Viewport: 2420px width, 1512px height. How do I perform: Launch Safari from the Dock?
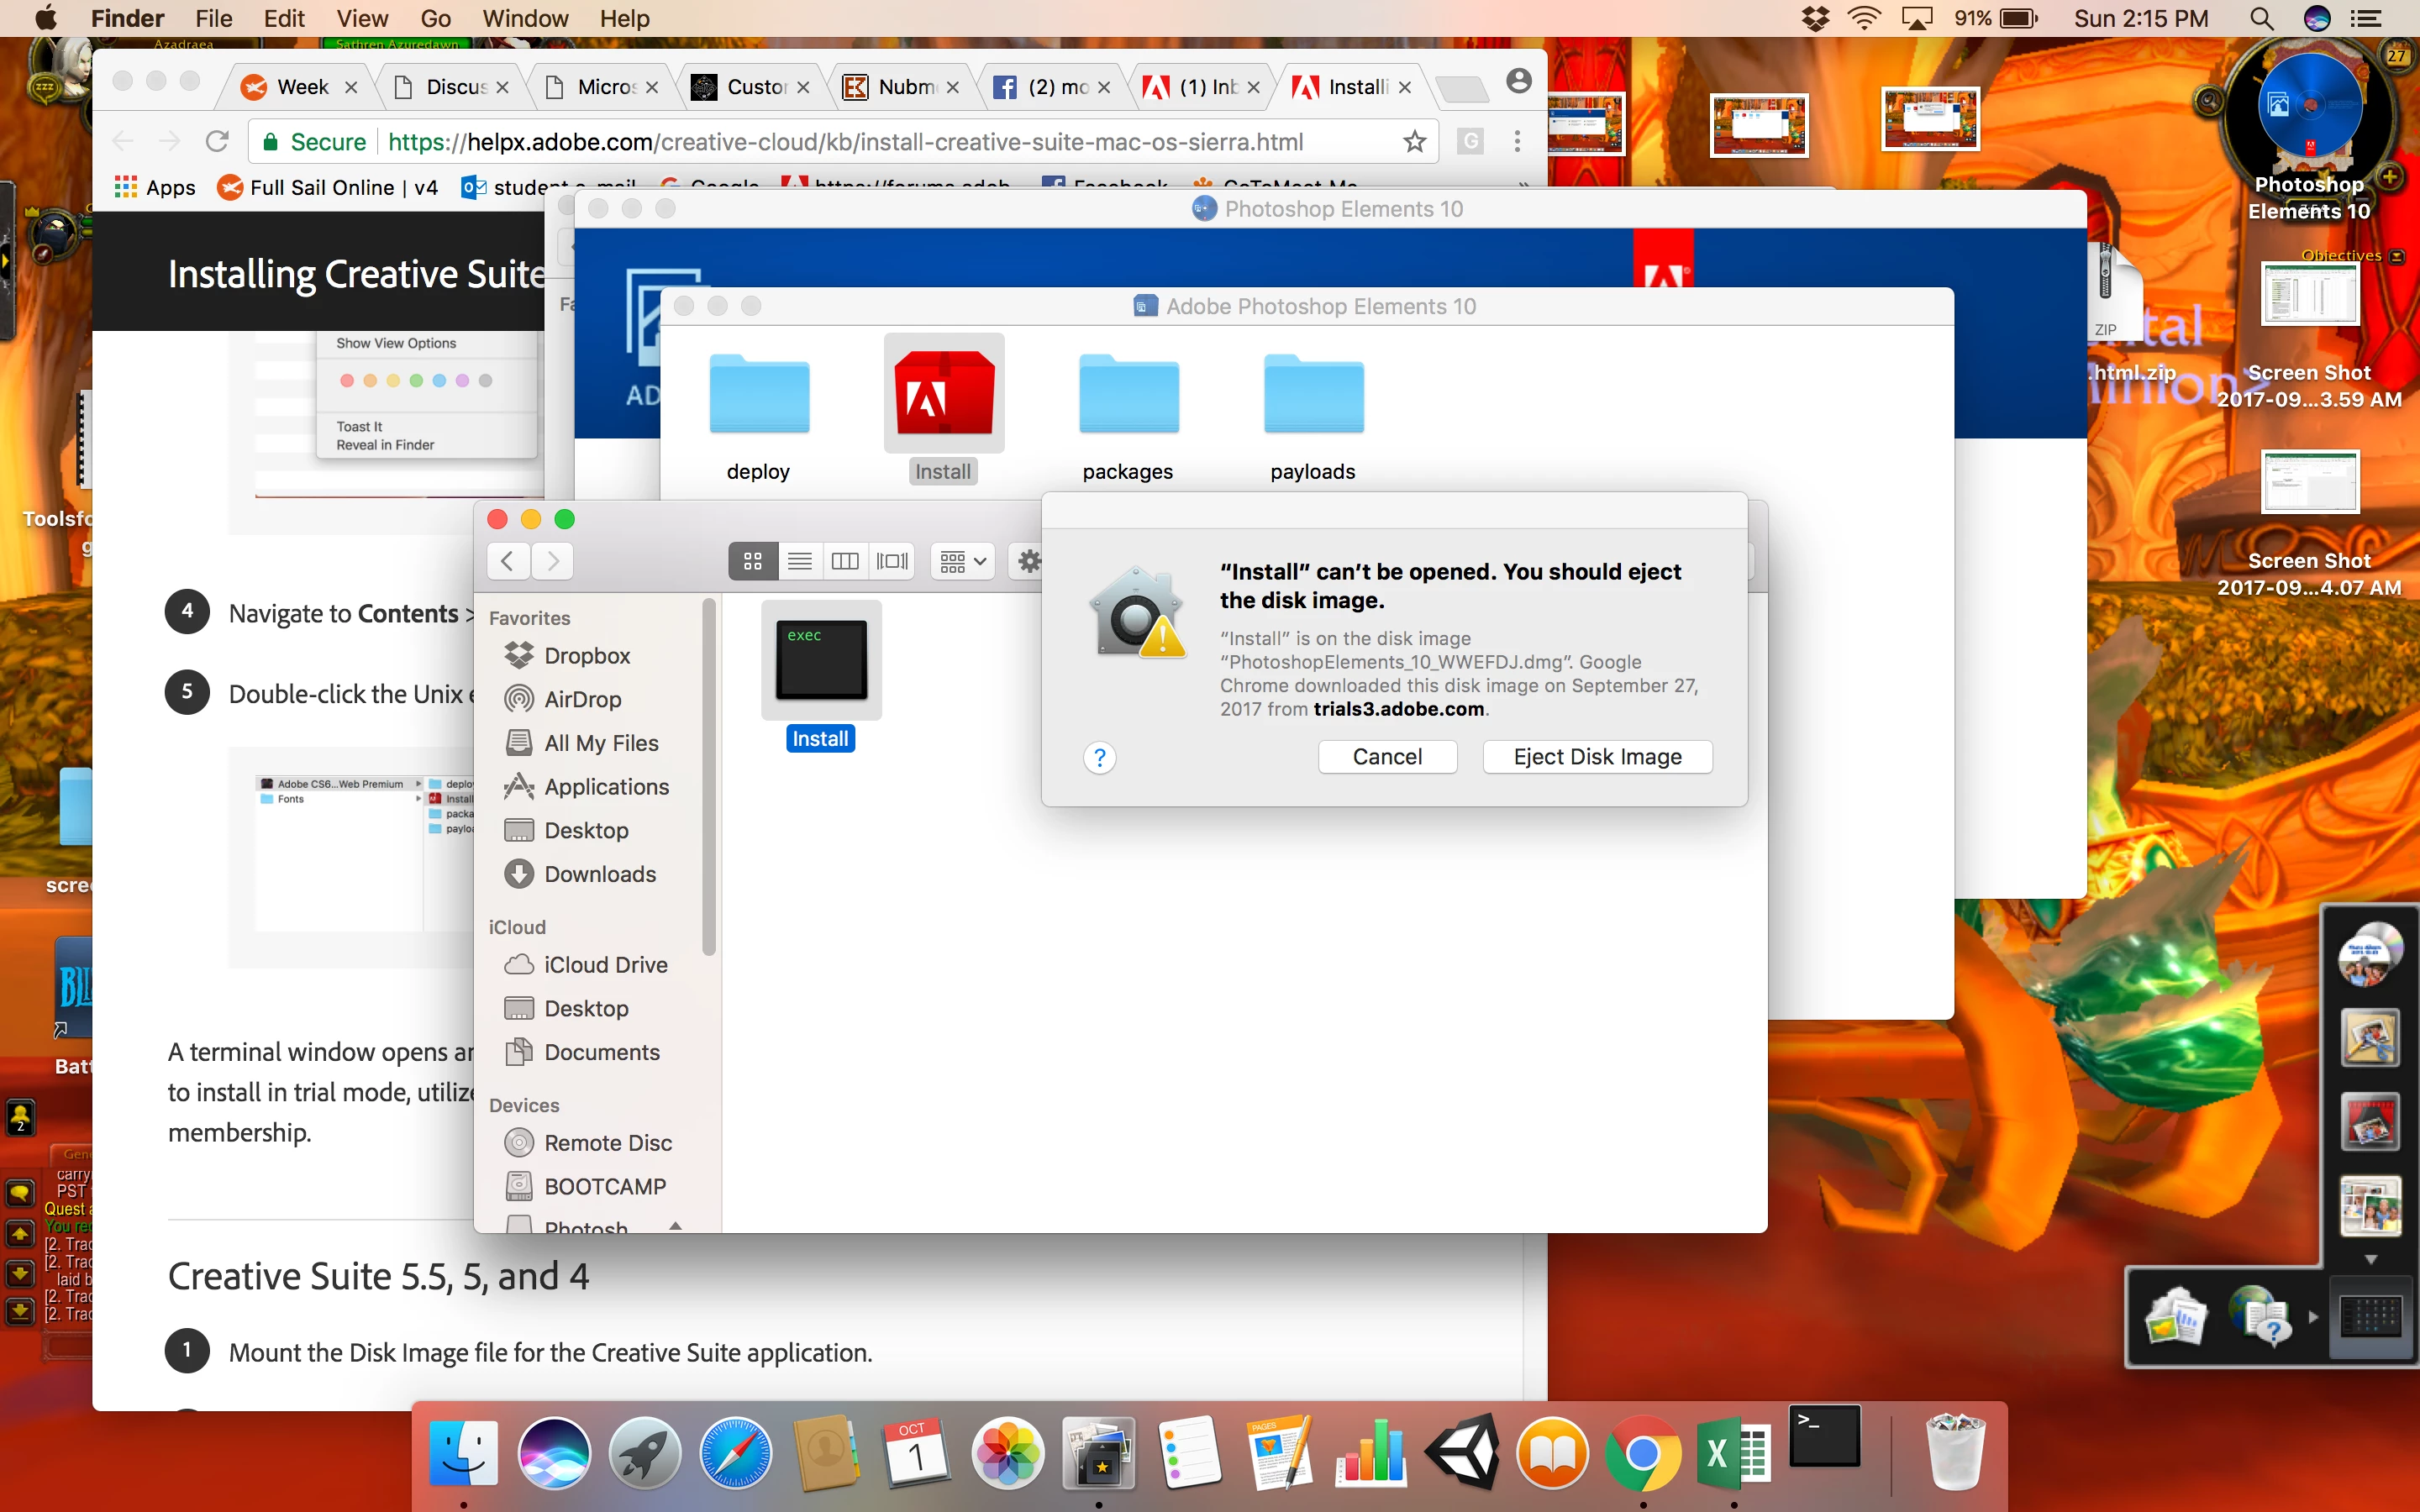click(735, 1453)
